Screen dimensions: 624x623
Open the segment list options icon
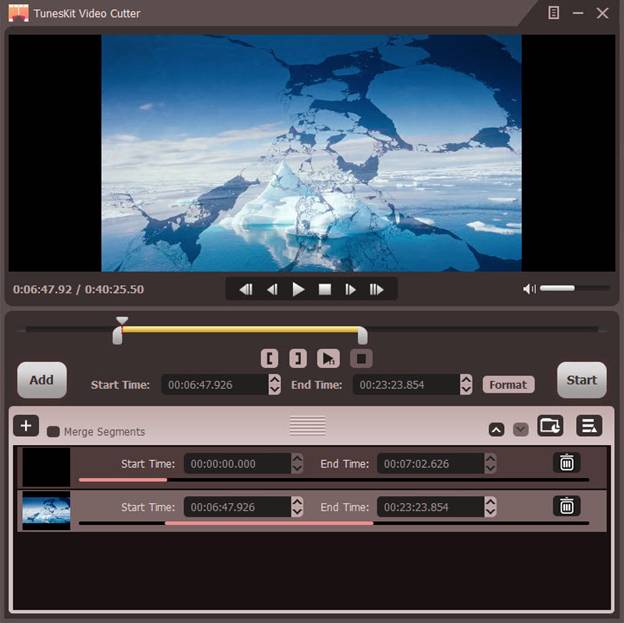click(589, 426)
